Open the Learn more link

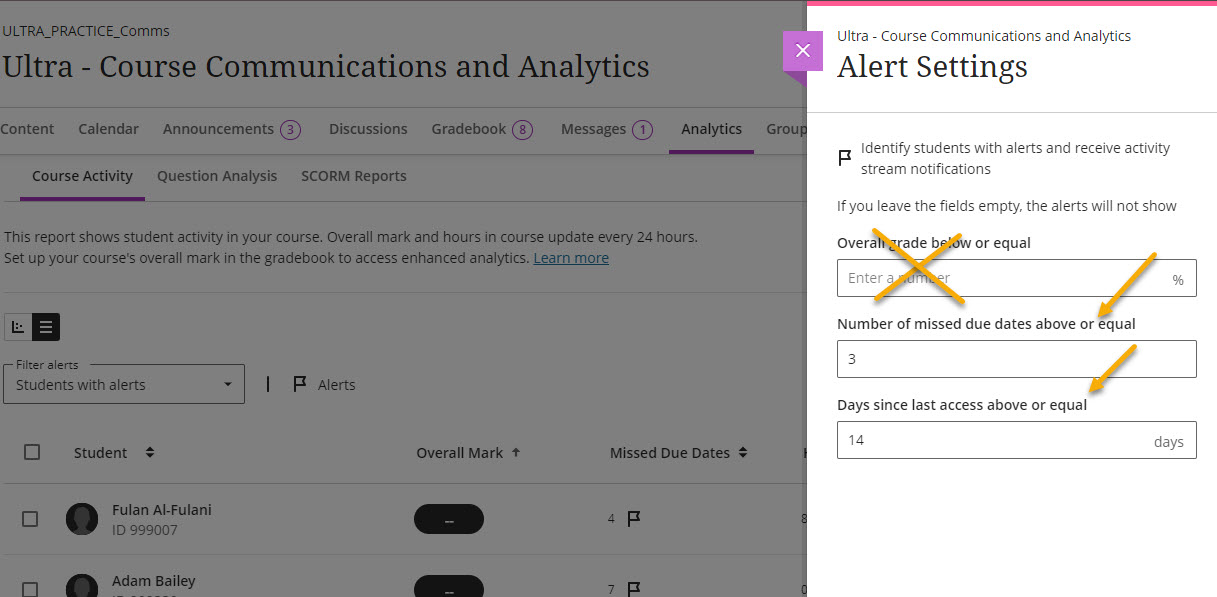click(571, 258)
